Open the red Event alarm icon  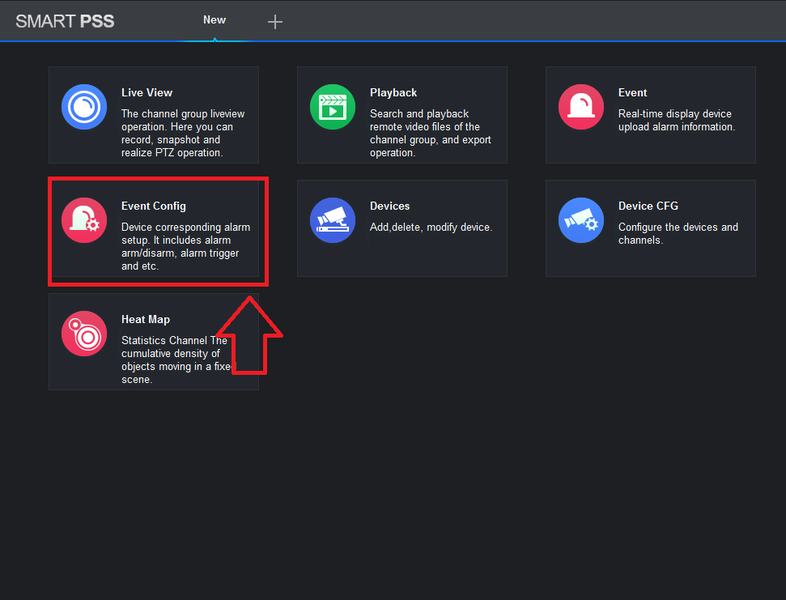pyautogui.click(x=581, y=107)
